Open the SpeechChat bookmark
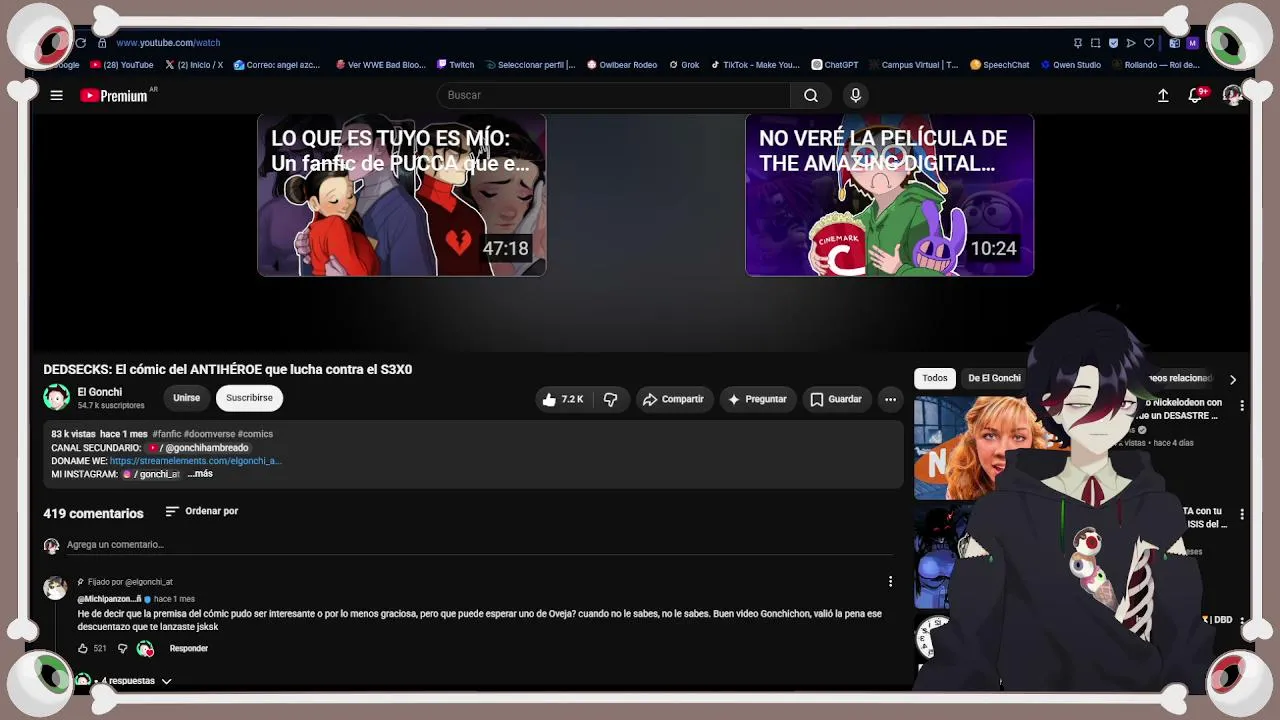This screenshot has height=720, width=1280. [x=1000, y=65]
